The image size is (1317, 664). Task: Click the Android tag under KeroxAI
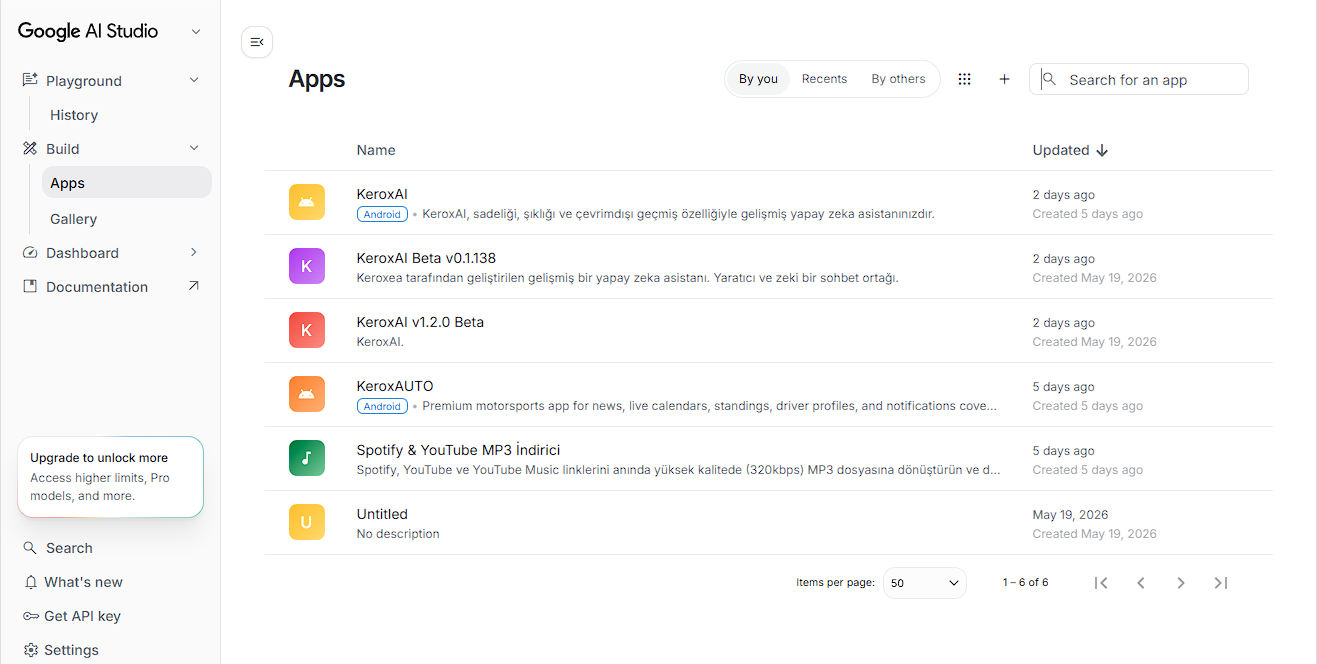click(382, 214)
